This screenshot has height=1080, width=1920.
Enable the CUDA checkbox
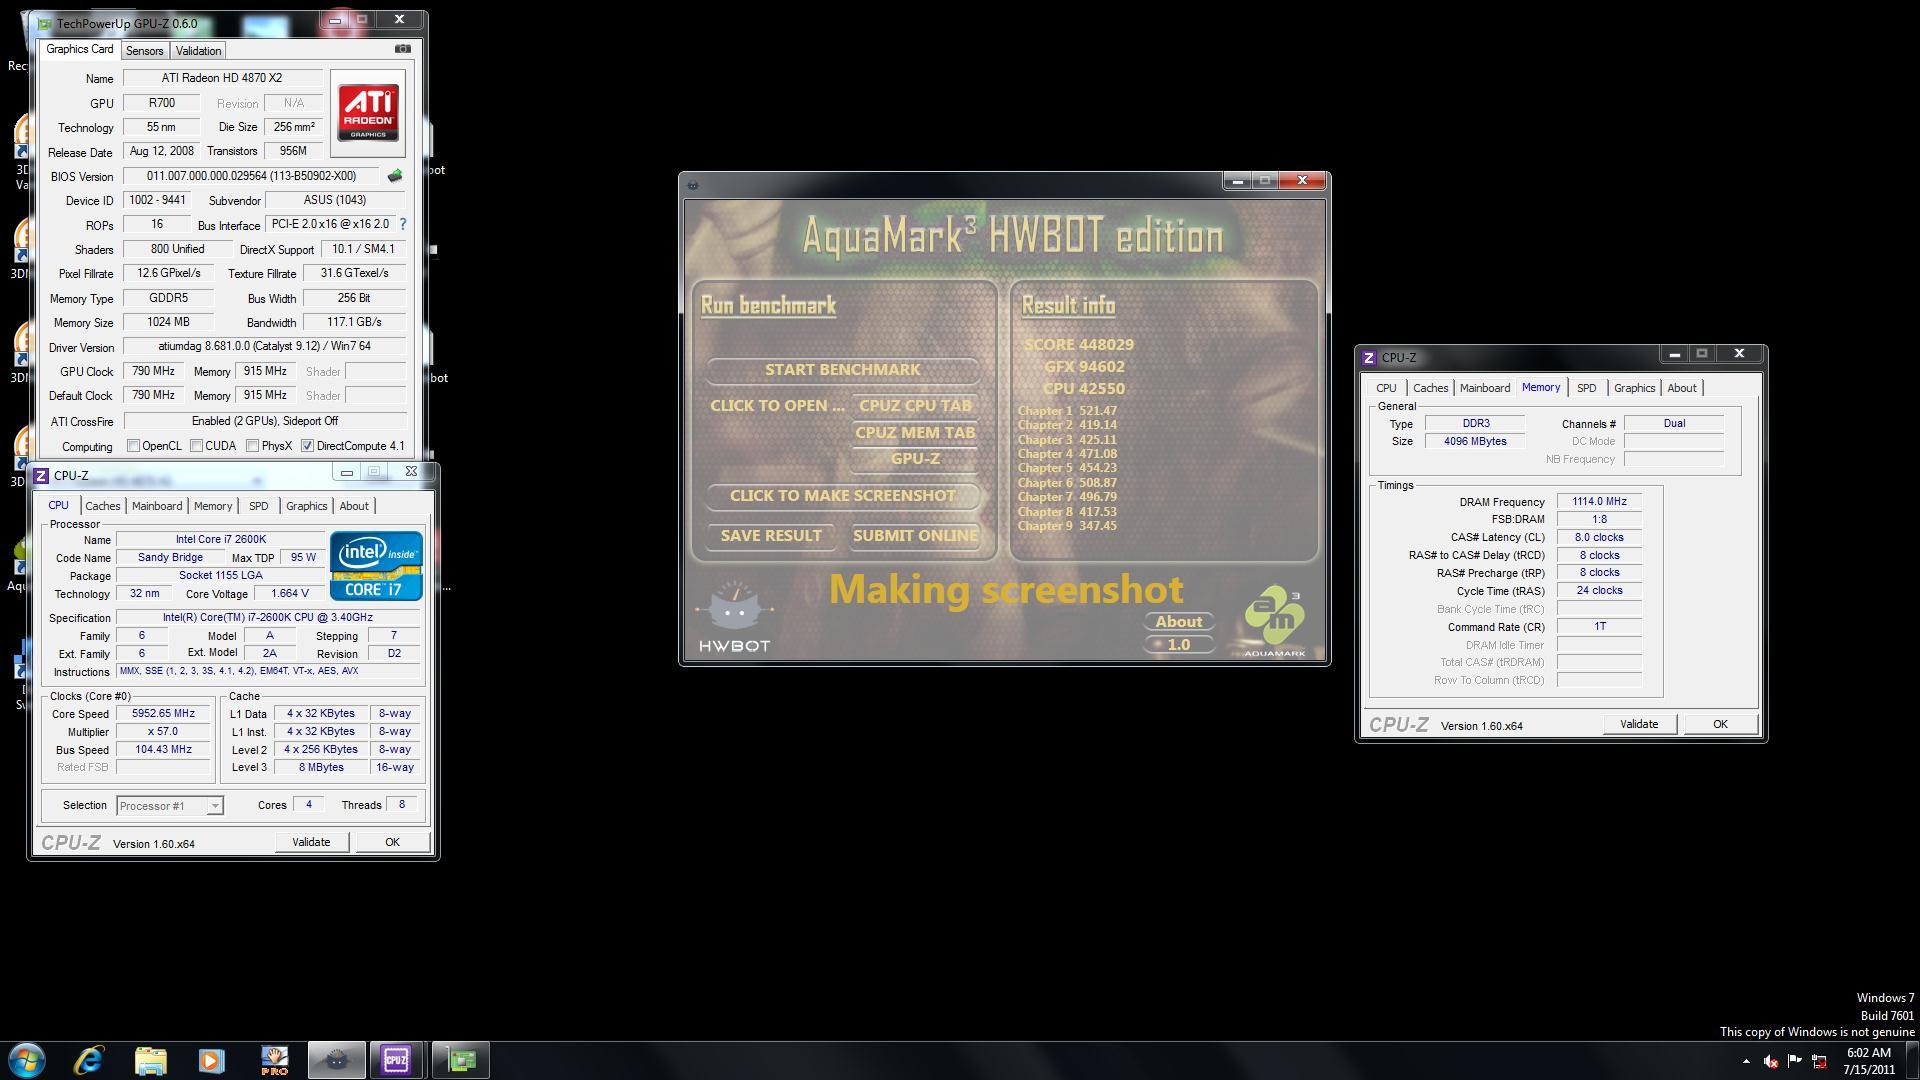pyautogui.click(x=197, y=446)
